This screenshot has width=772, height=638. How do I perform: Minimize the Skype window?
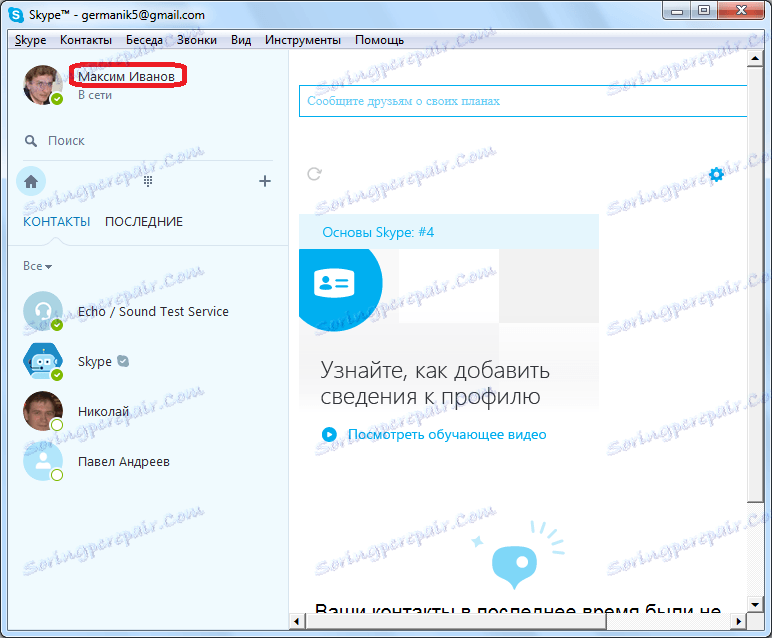point(677,10)
